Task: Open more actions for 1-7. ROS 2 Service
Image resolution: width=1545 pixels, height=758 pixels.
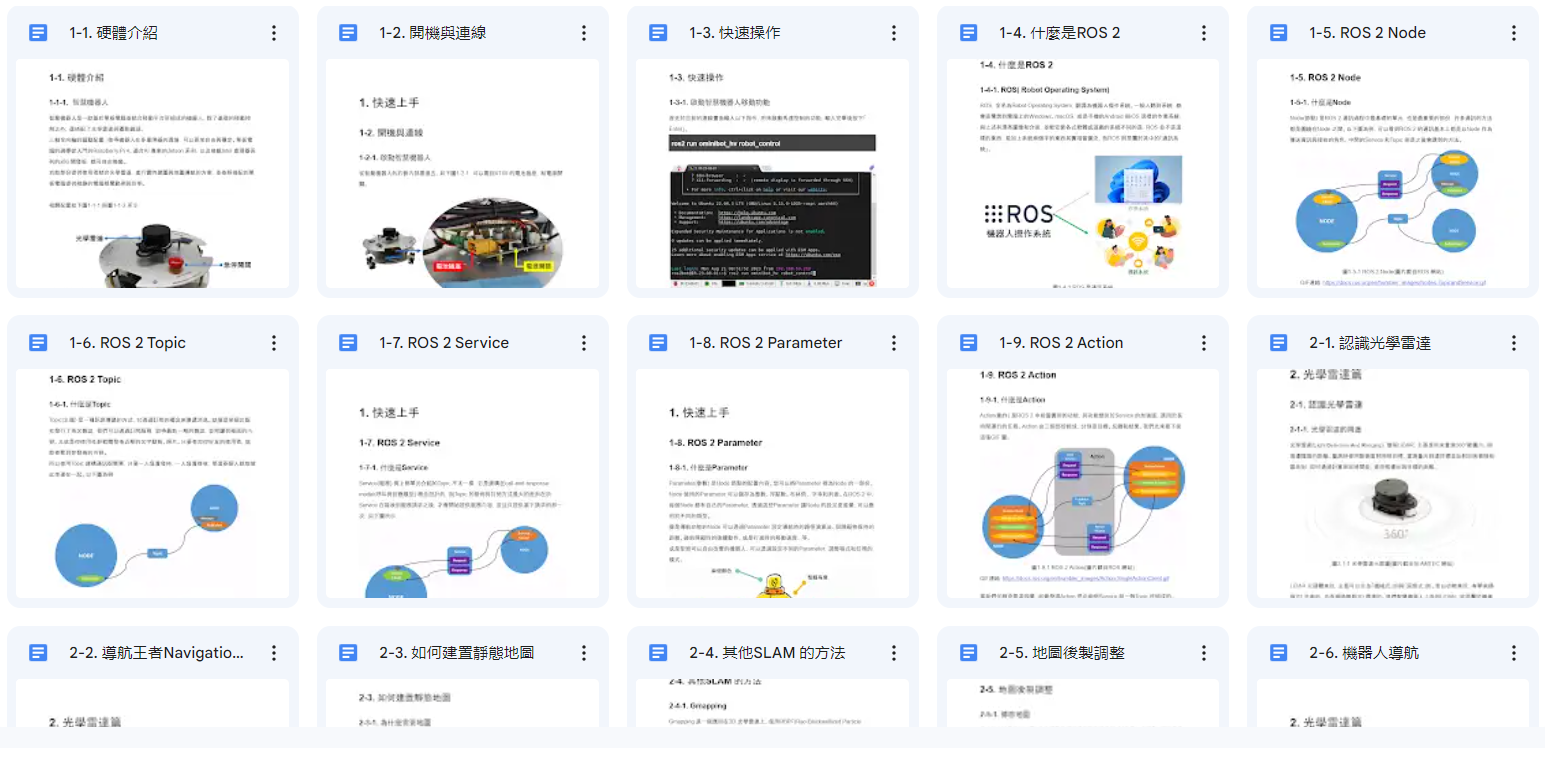Action: [x=584, y=343]
